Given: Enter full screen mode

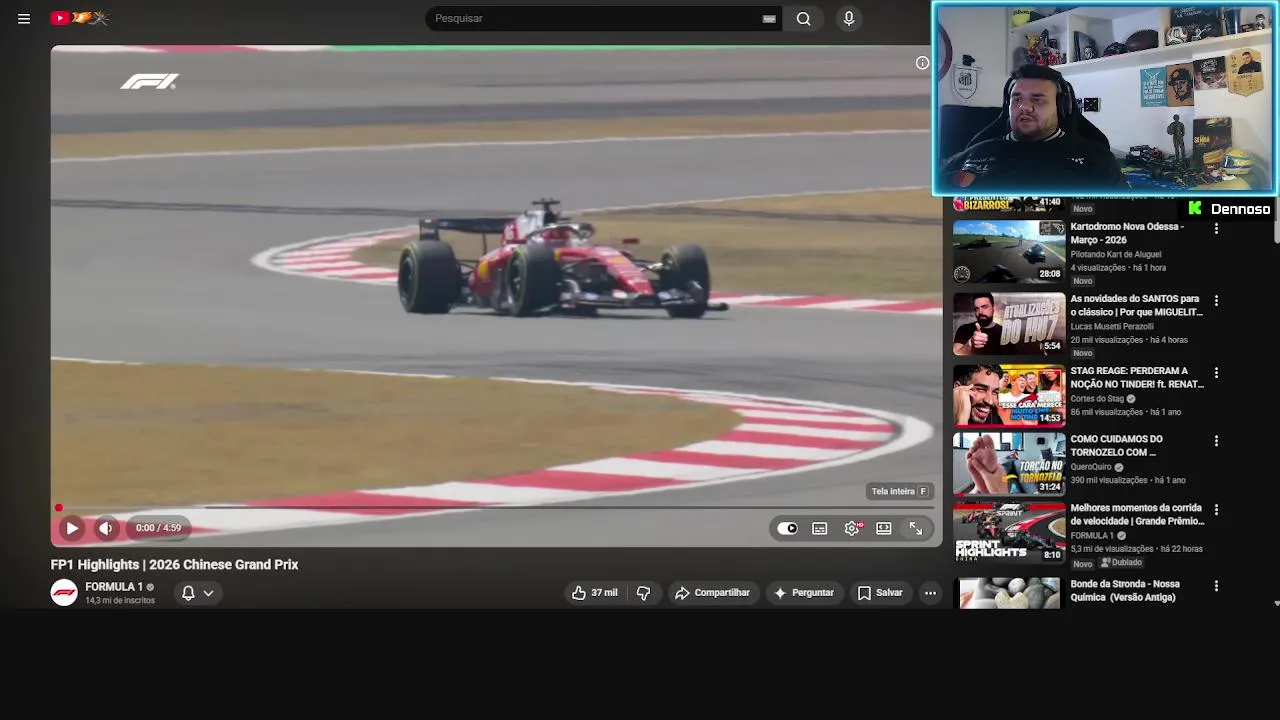Looking at the screenshot, I should 916,528.
